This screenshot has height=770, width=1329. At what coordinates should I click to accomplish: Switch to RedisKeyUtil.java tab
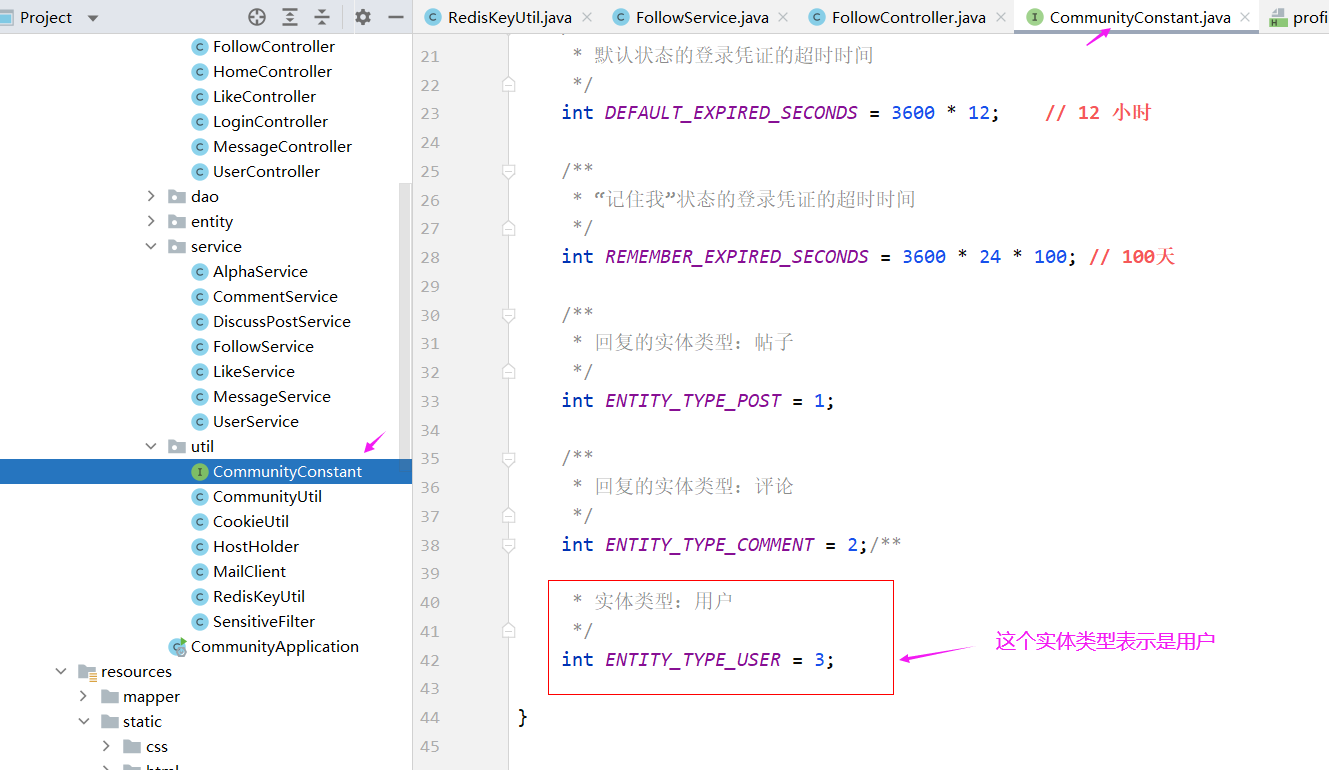tap(508, 17)
